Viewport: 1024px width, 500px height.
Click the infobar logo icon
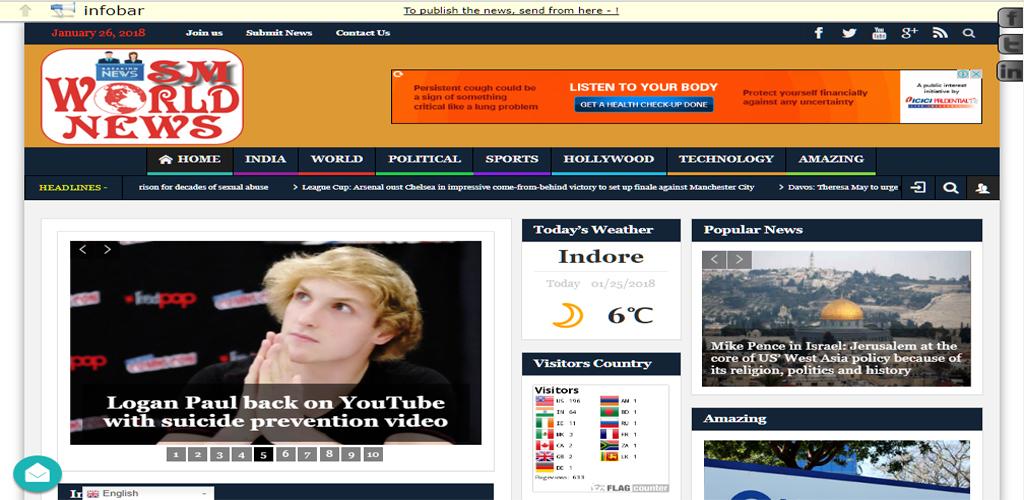click(63, 10)
